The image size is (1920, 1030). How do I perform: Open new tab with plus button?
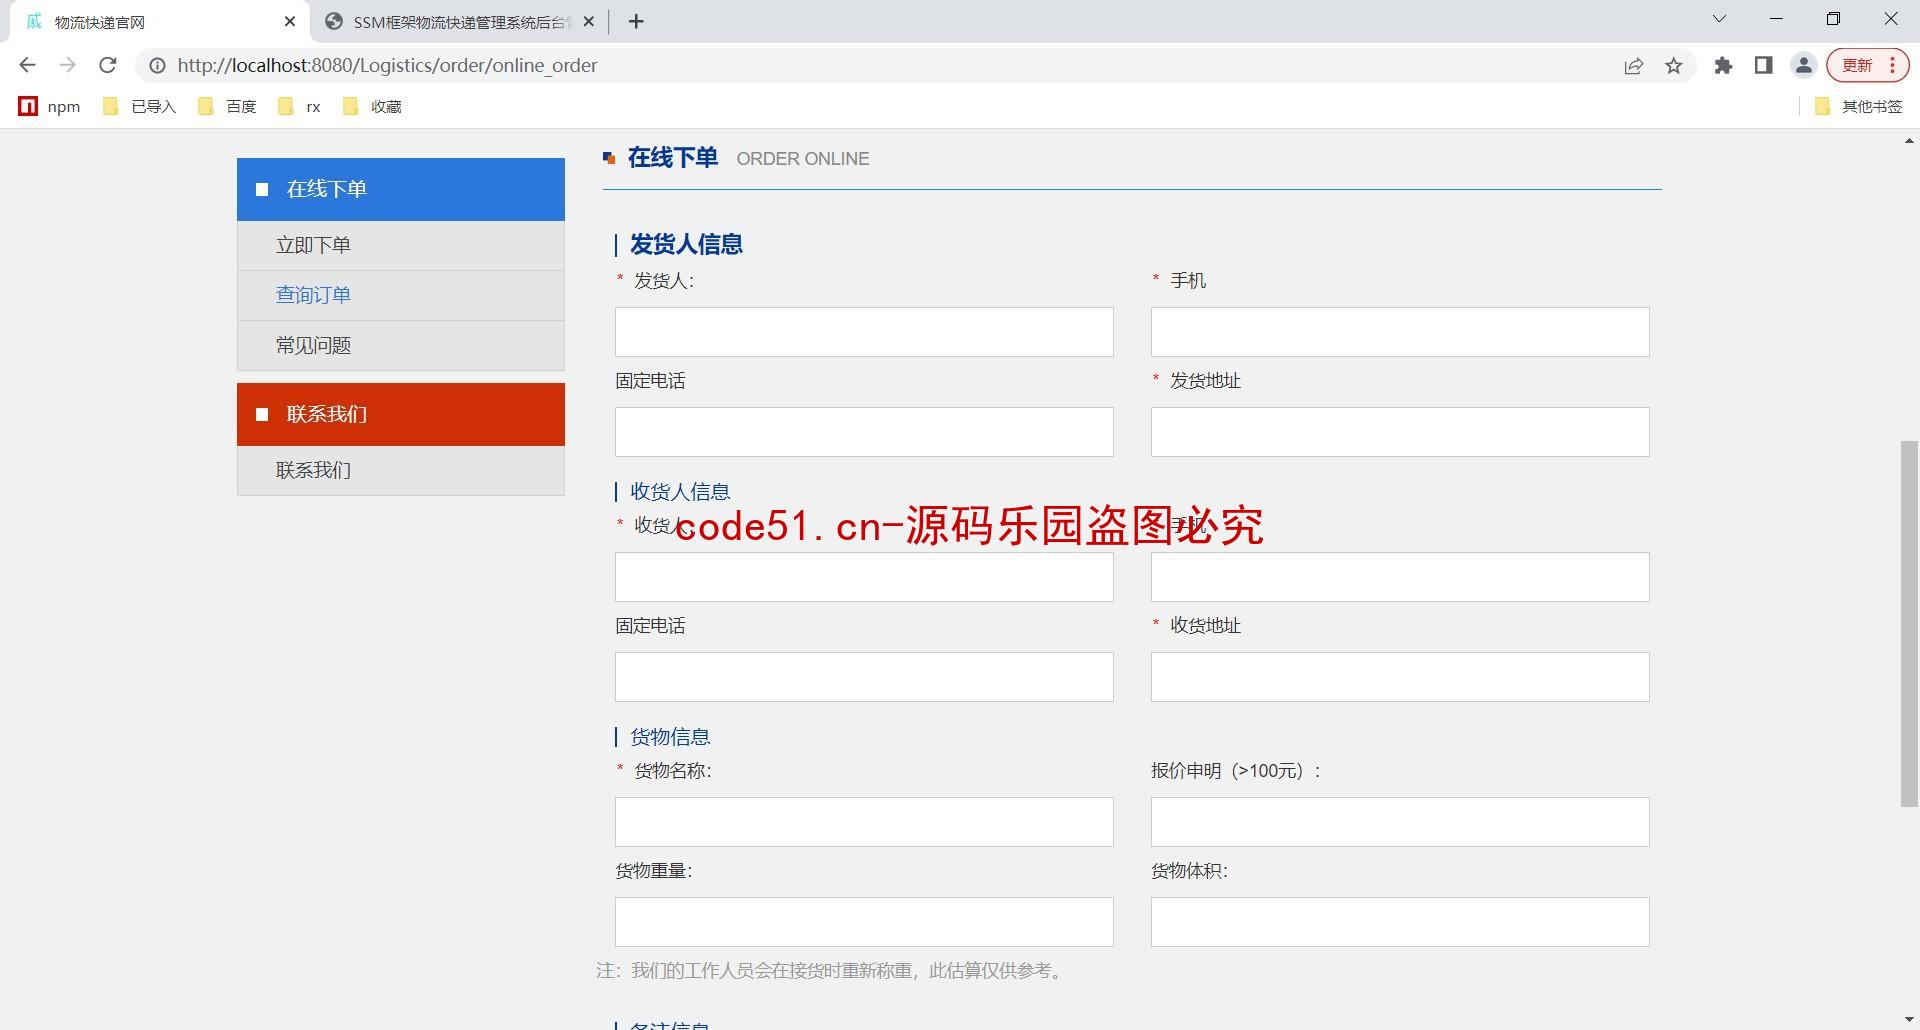click(636, 21)
